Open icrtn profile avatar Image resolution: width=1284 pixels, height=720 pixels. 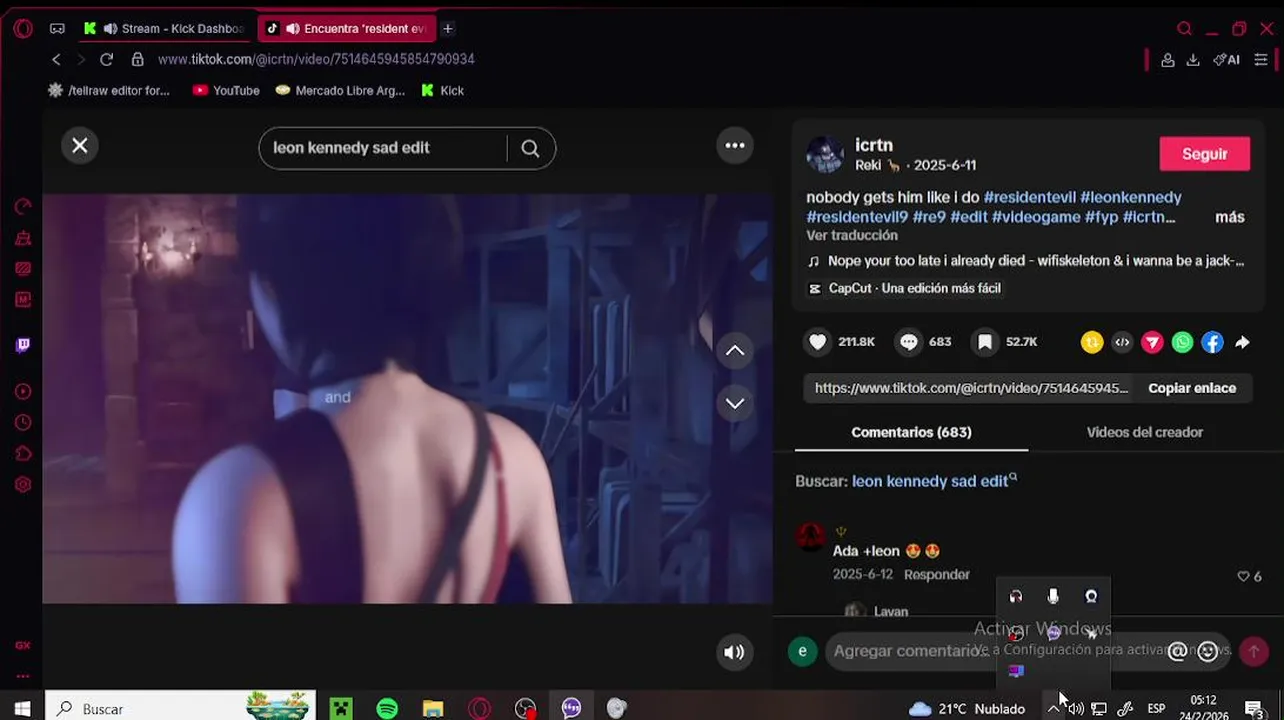coord(825,155)
